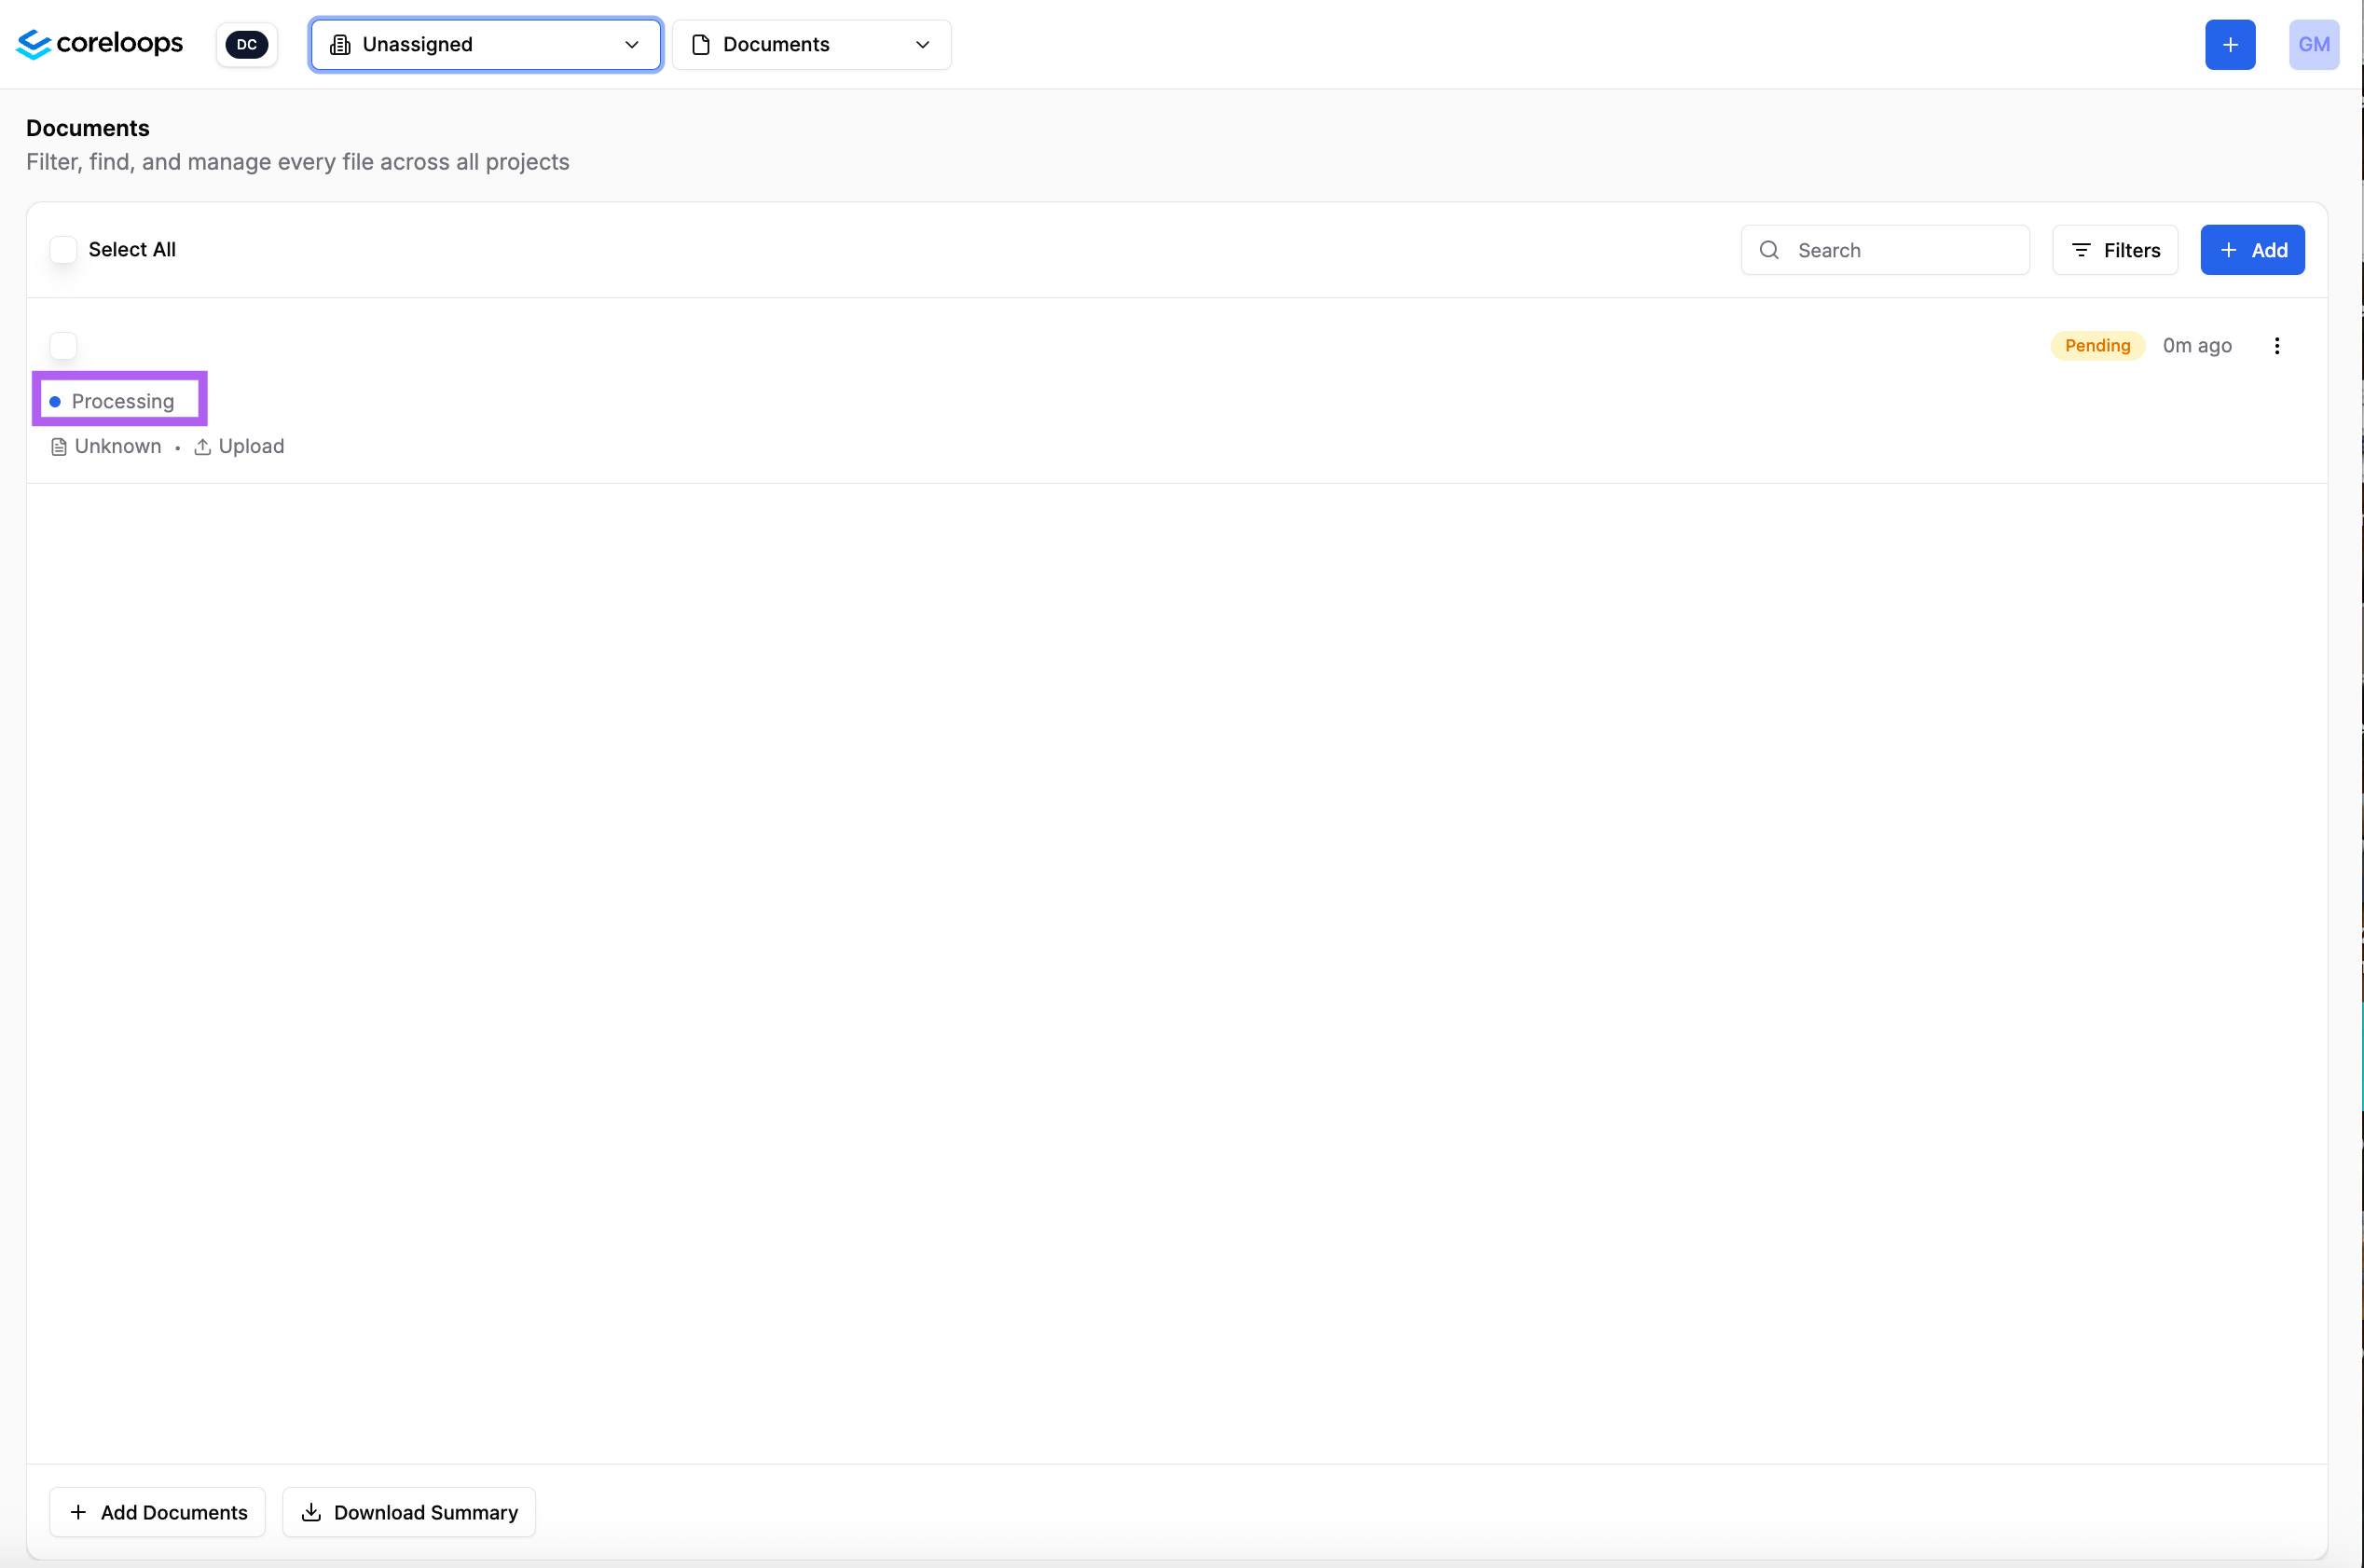Click Download Summary
2364x1568 pixels.
(x=409, y=1512)
